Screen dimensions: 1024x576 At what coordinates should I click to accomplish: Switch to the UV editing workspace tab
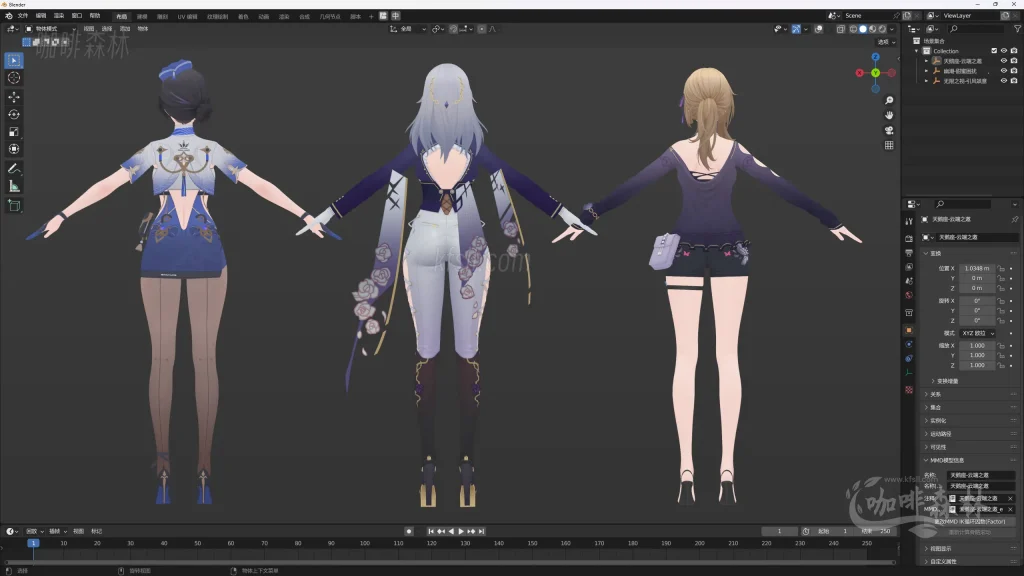(187, 16)
